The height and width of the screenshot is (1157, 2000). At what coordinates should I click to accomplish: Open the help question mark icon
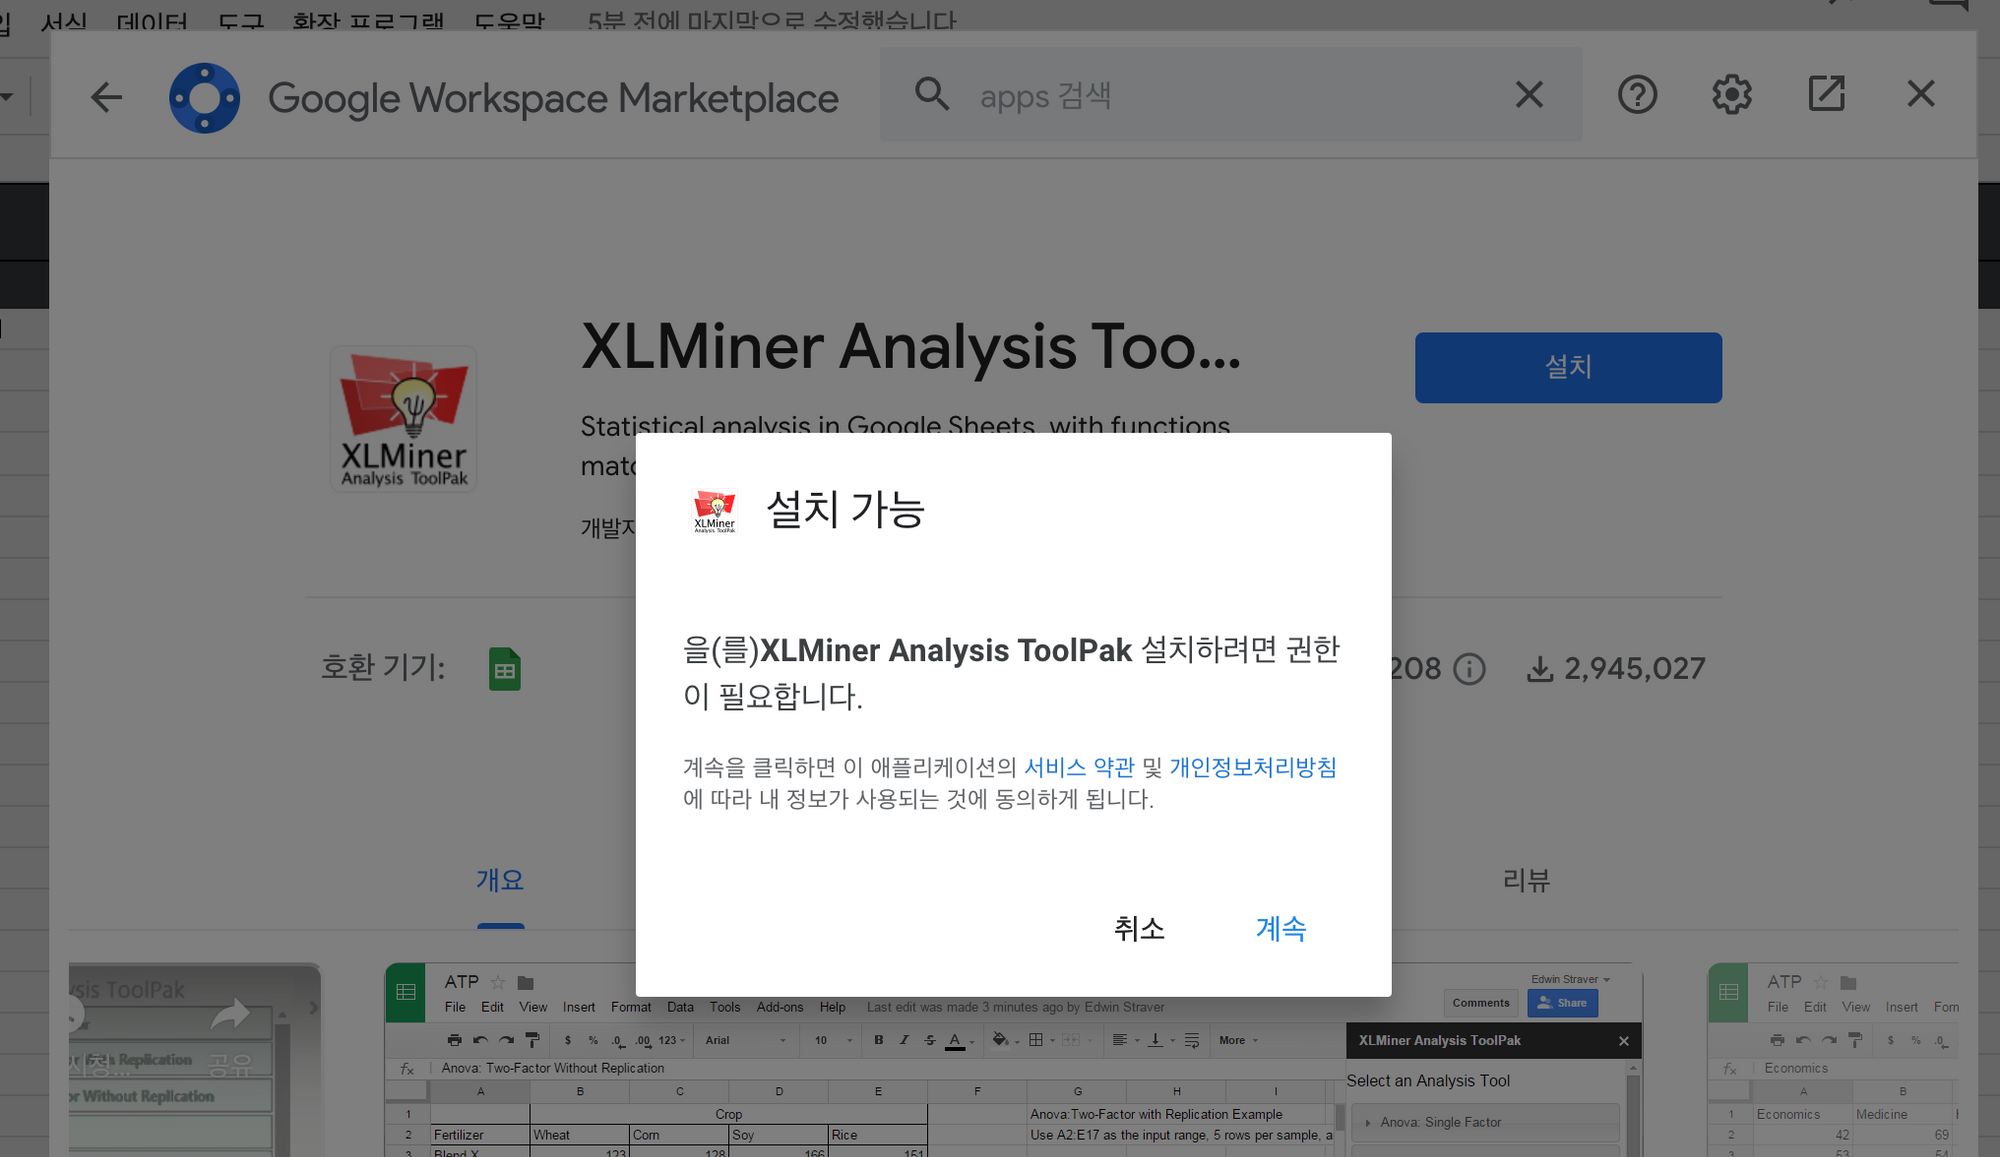coord(1637,95)
